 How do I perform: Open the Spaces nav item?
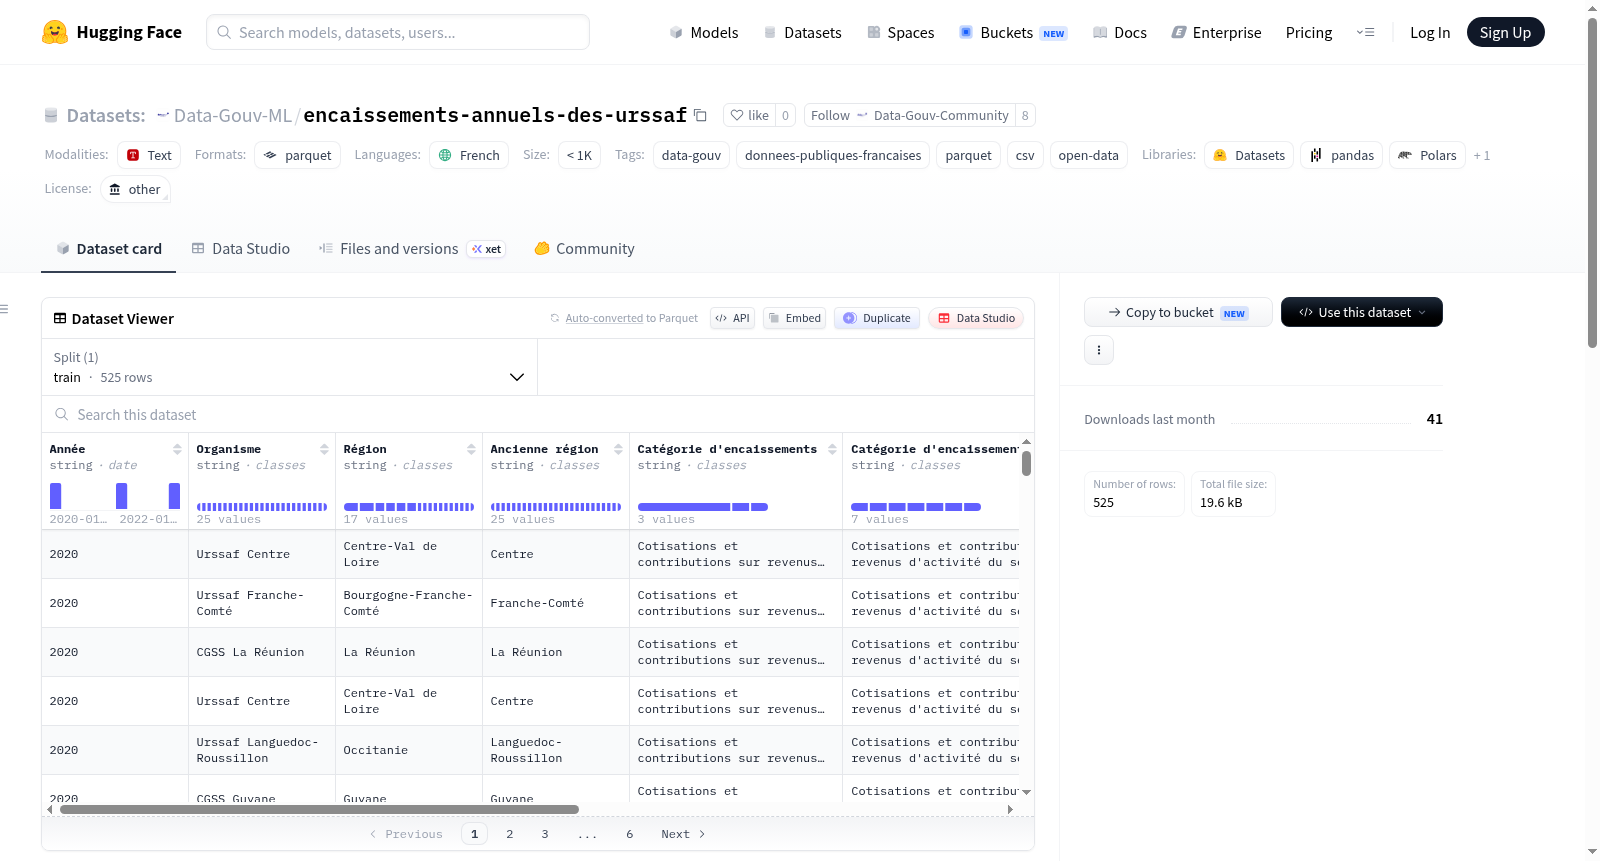point(900,32)
